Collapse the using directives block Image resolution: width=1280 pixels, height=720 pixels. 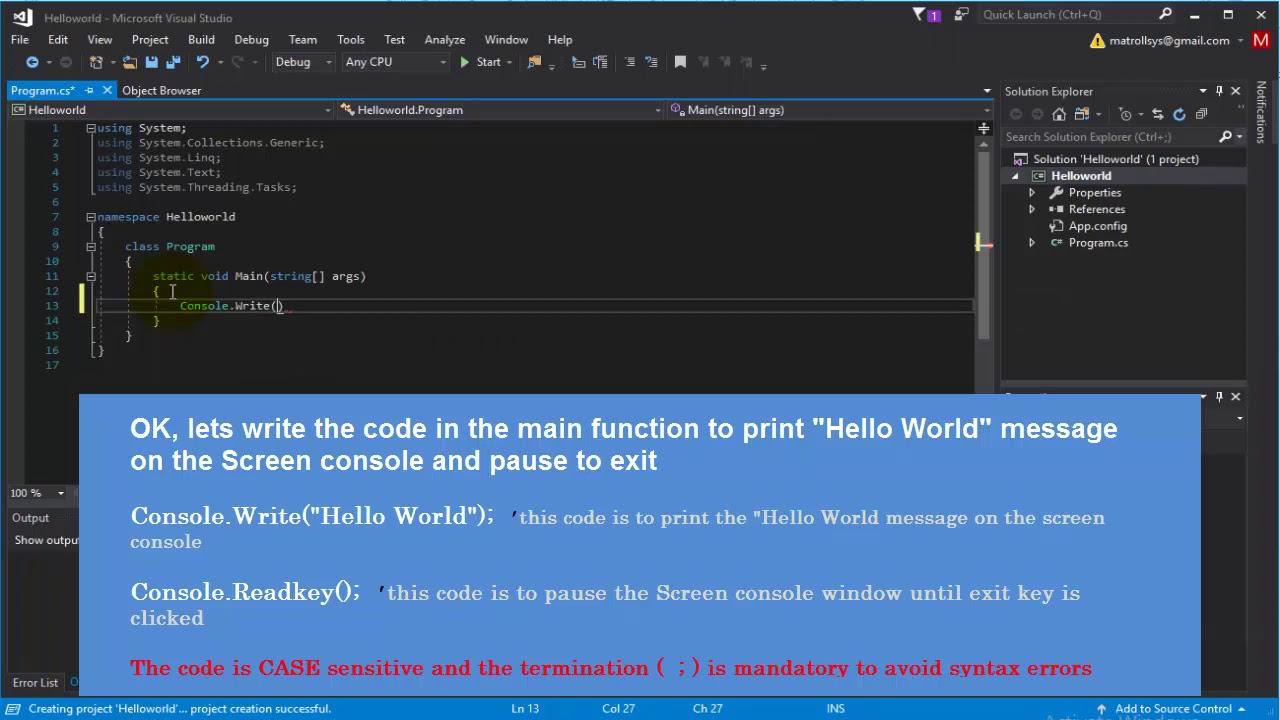(90, 128)
